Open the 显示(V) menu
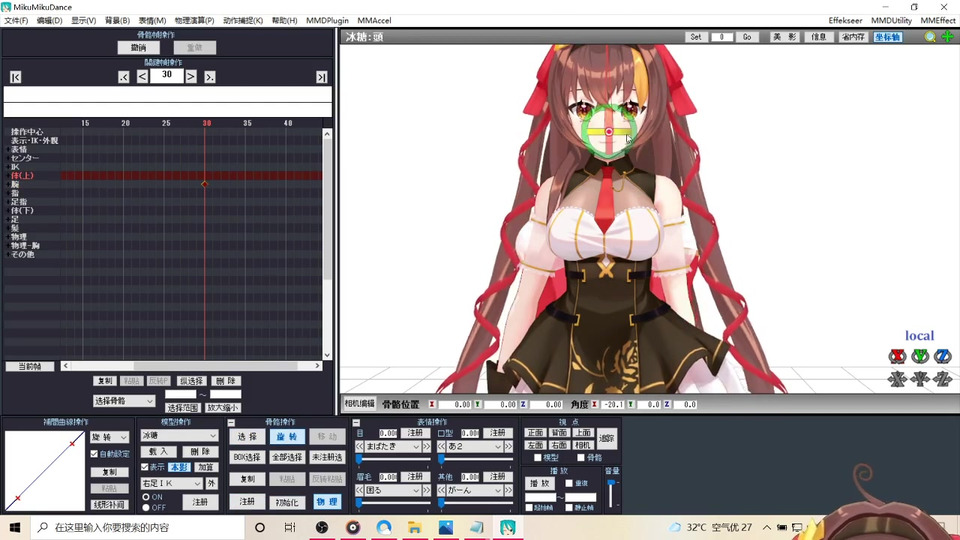This screenshot has width=960, height=540. pos(83,20)
